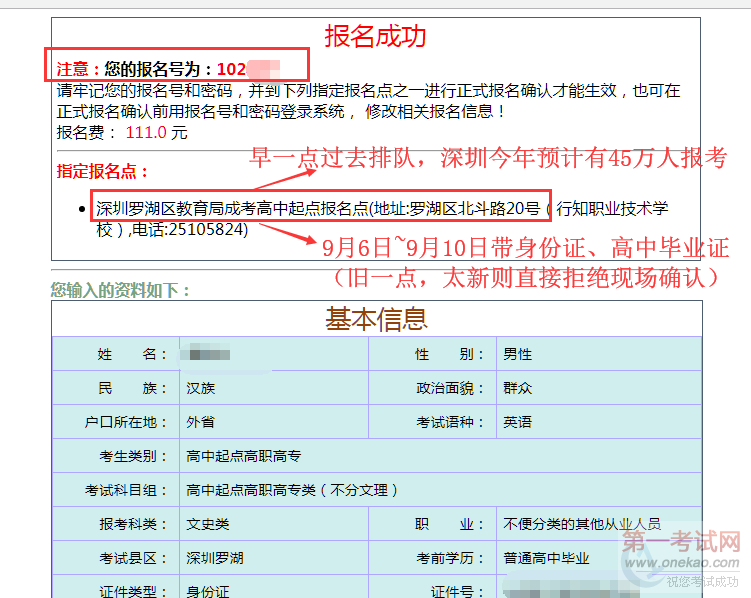Click the '深圳罗湖' value cell
This screenshot has width=751, height=598.
[274, 558]
